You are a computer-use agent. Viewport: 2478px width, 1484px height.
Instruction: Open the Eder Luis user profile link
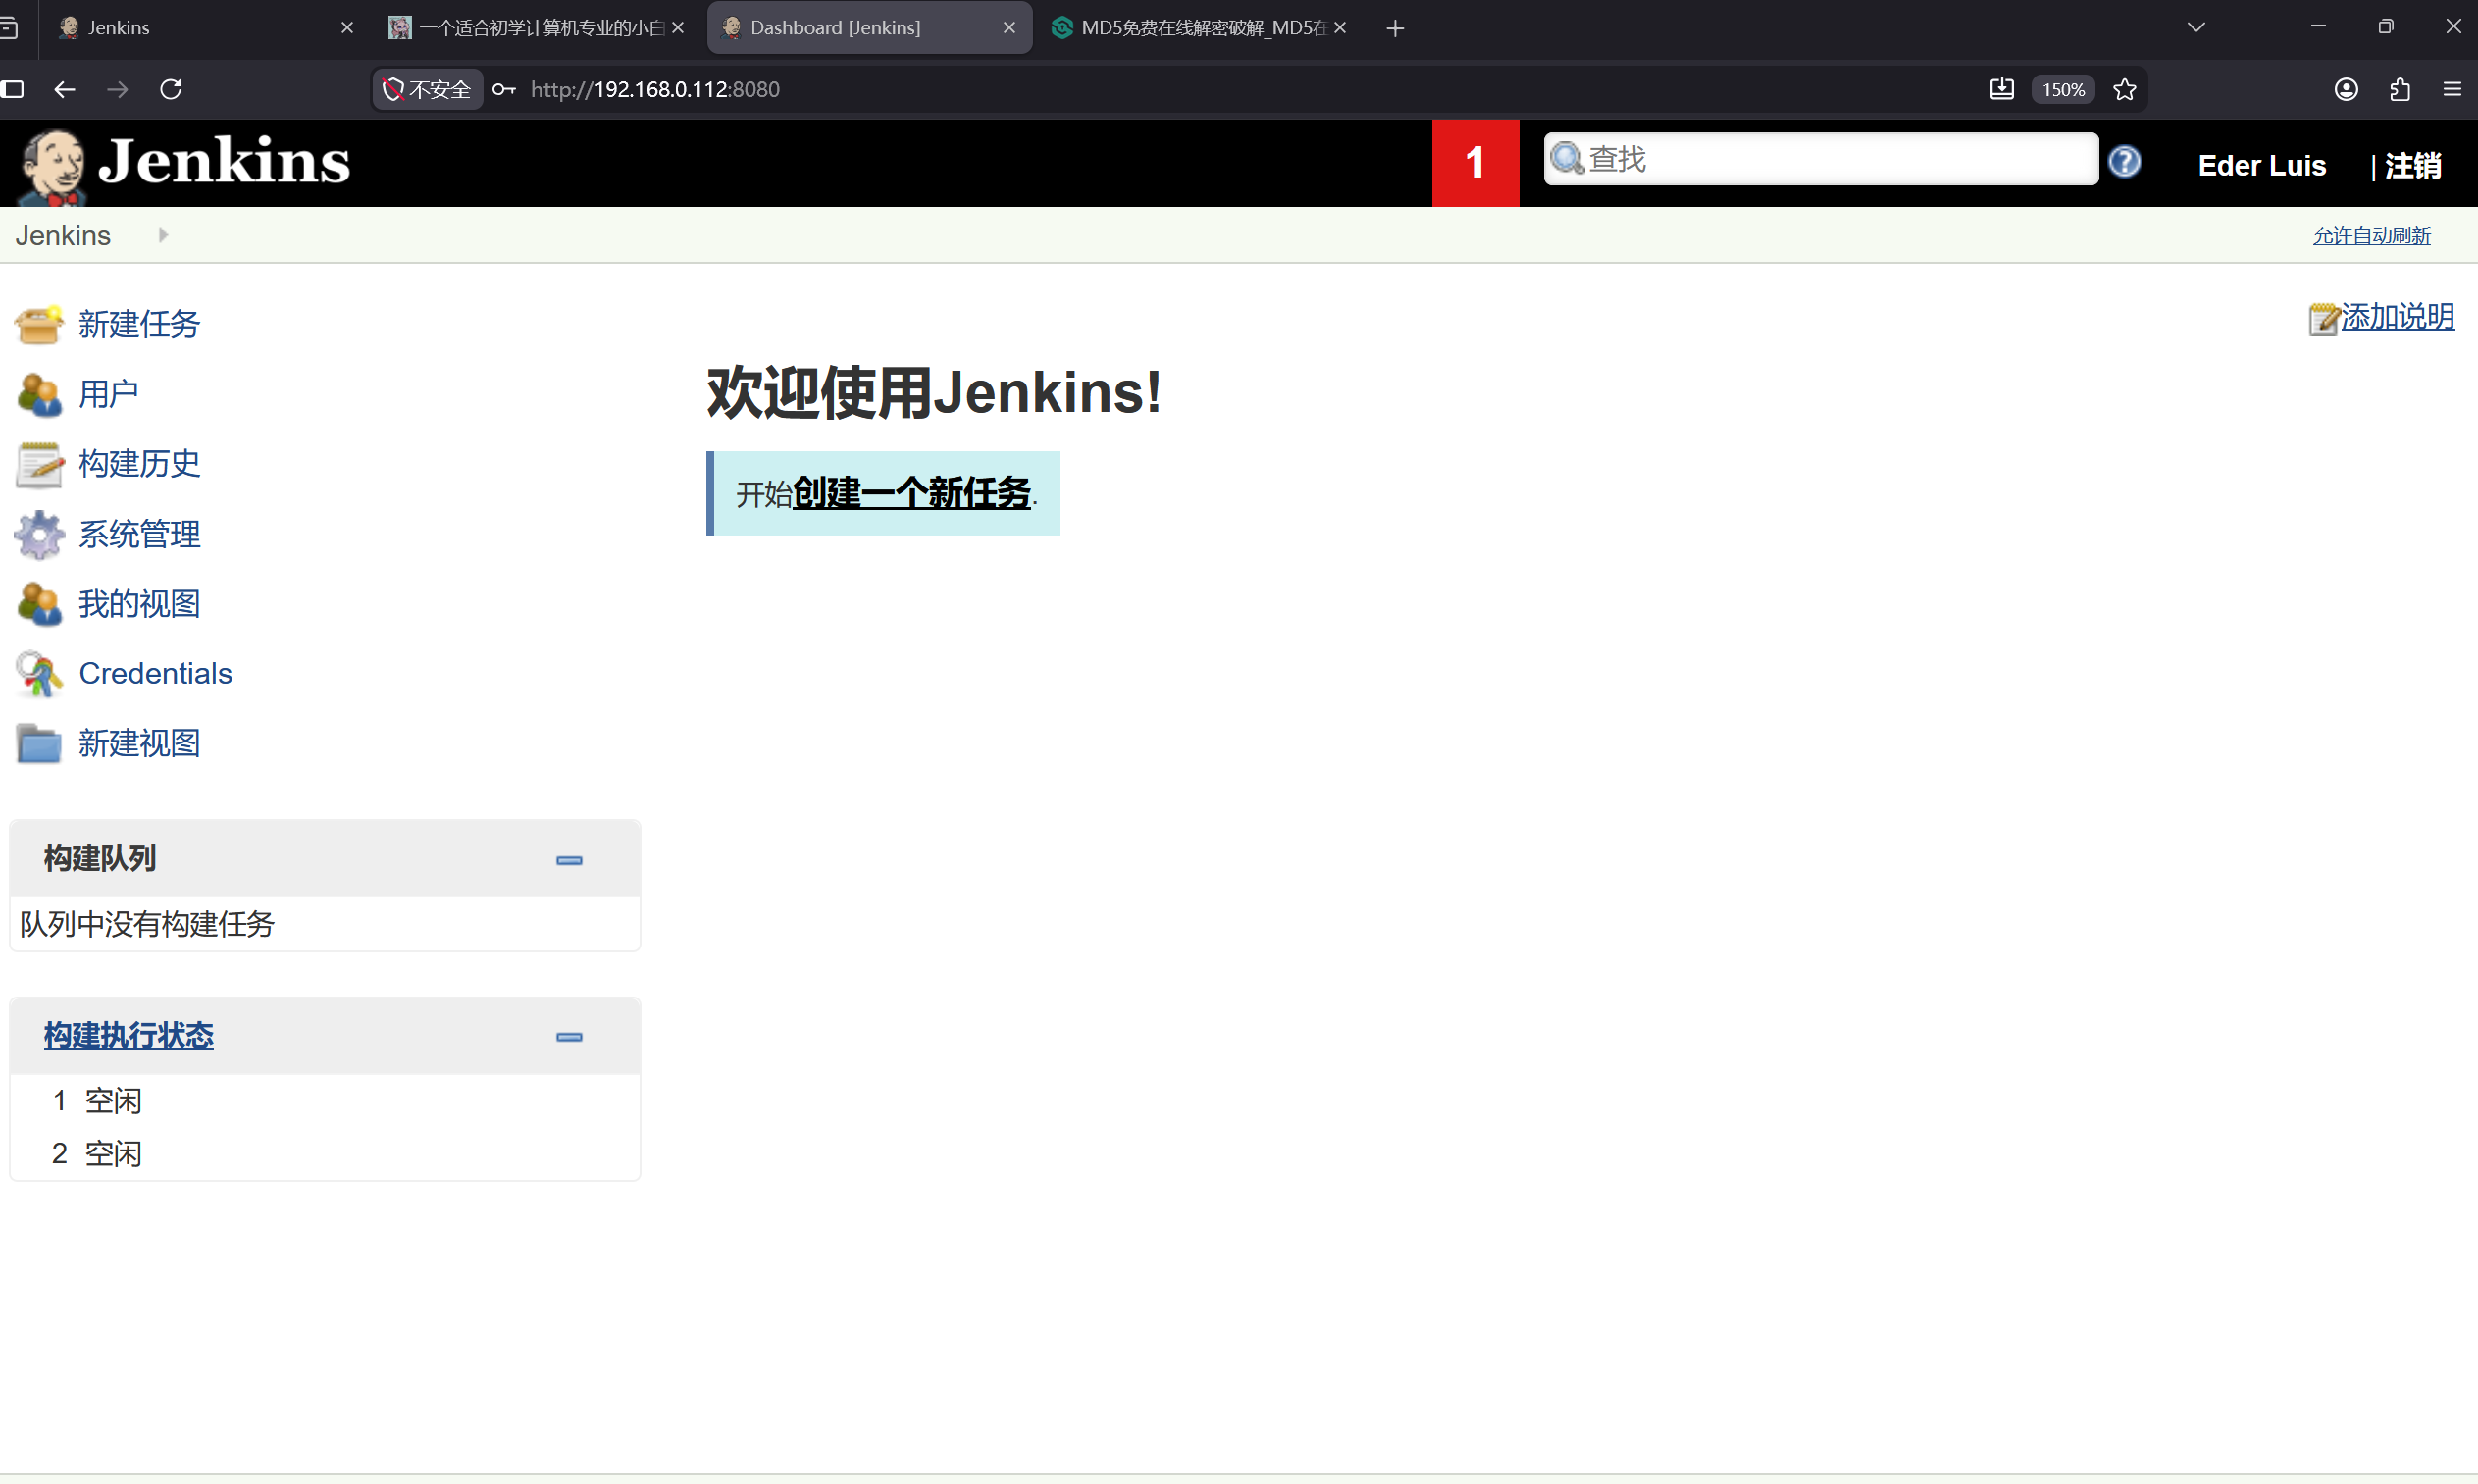(2262, 165)
